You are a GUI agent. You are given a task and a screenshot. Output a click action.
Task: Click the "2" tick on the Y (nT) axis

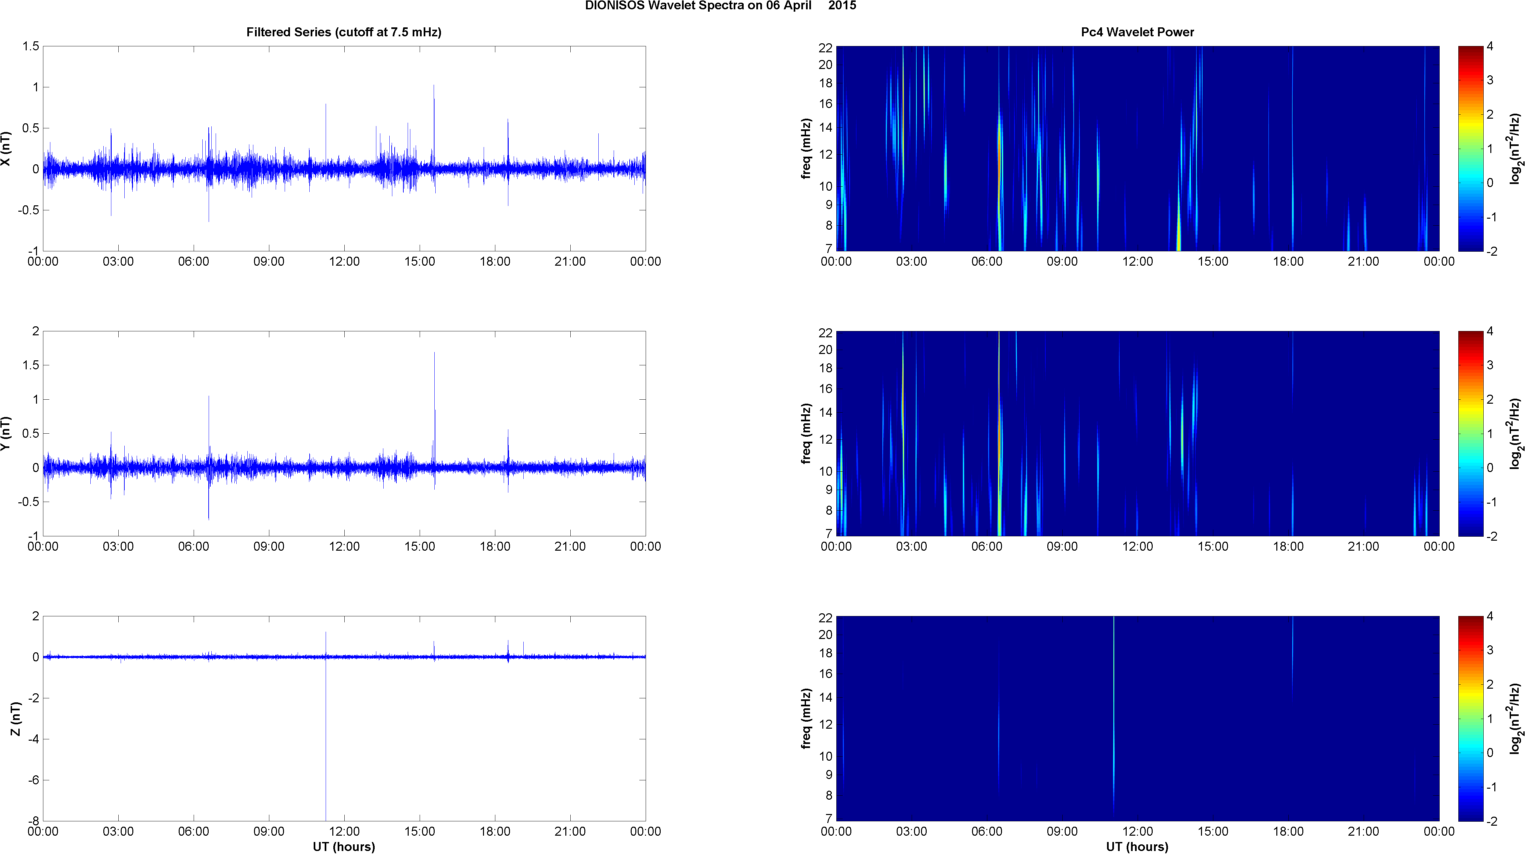pyautogui.click(x=36, y=332)
